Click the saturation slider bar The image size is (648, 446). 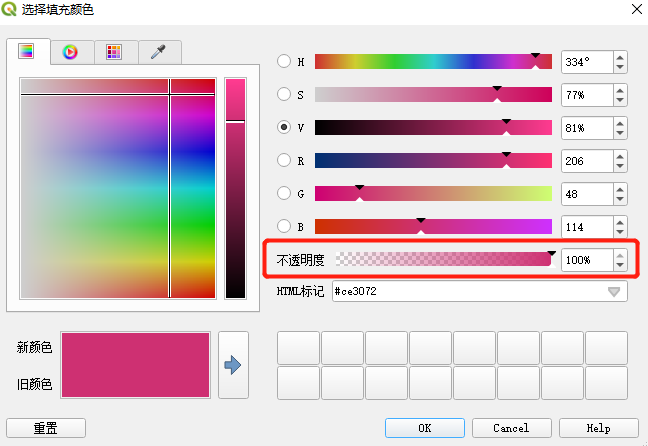pyautogui.click(x=433, y=95)
